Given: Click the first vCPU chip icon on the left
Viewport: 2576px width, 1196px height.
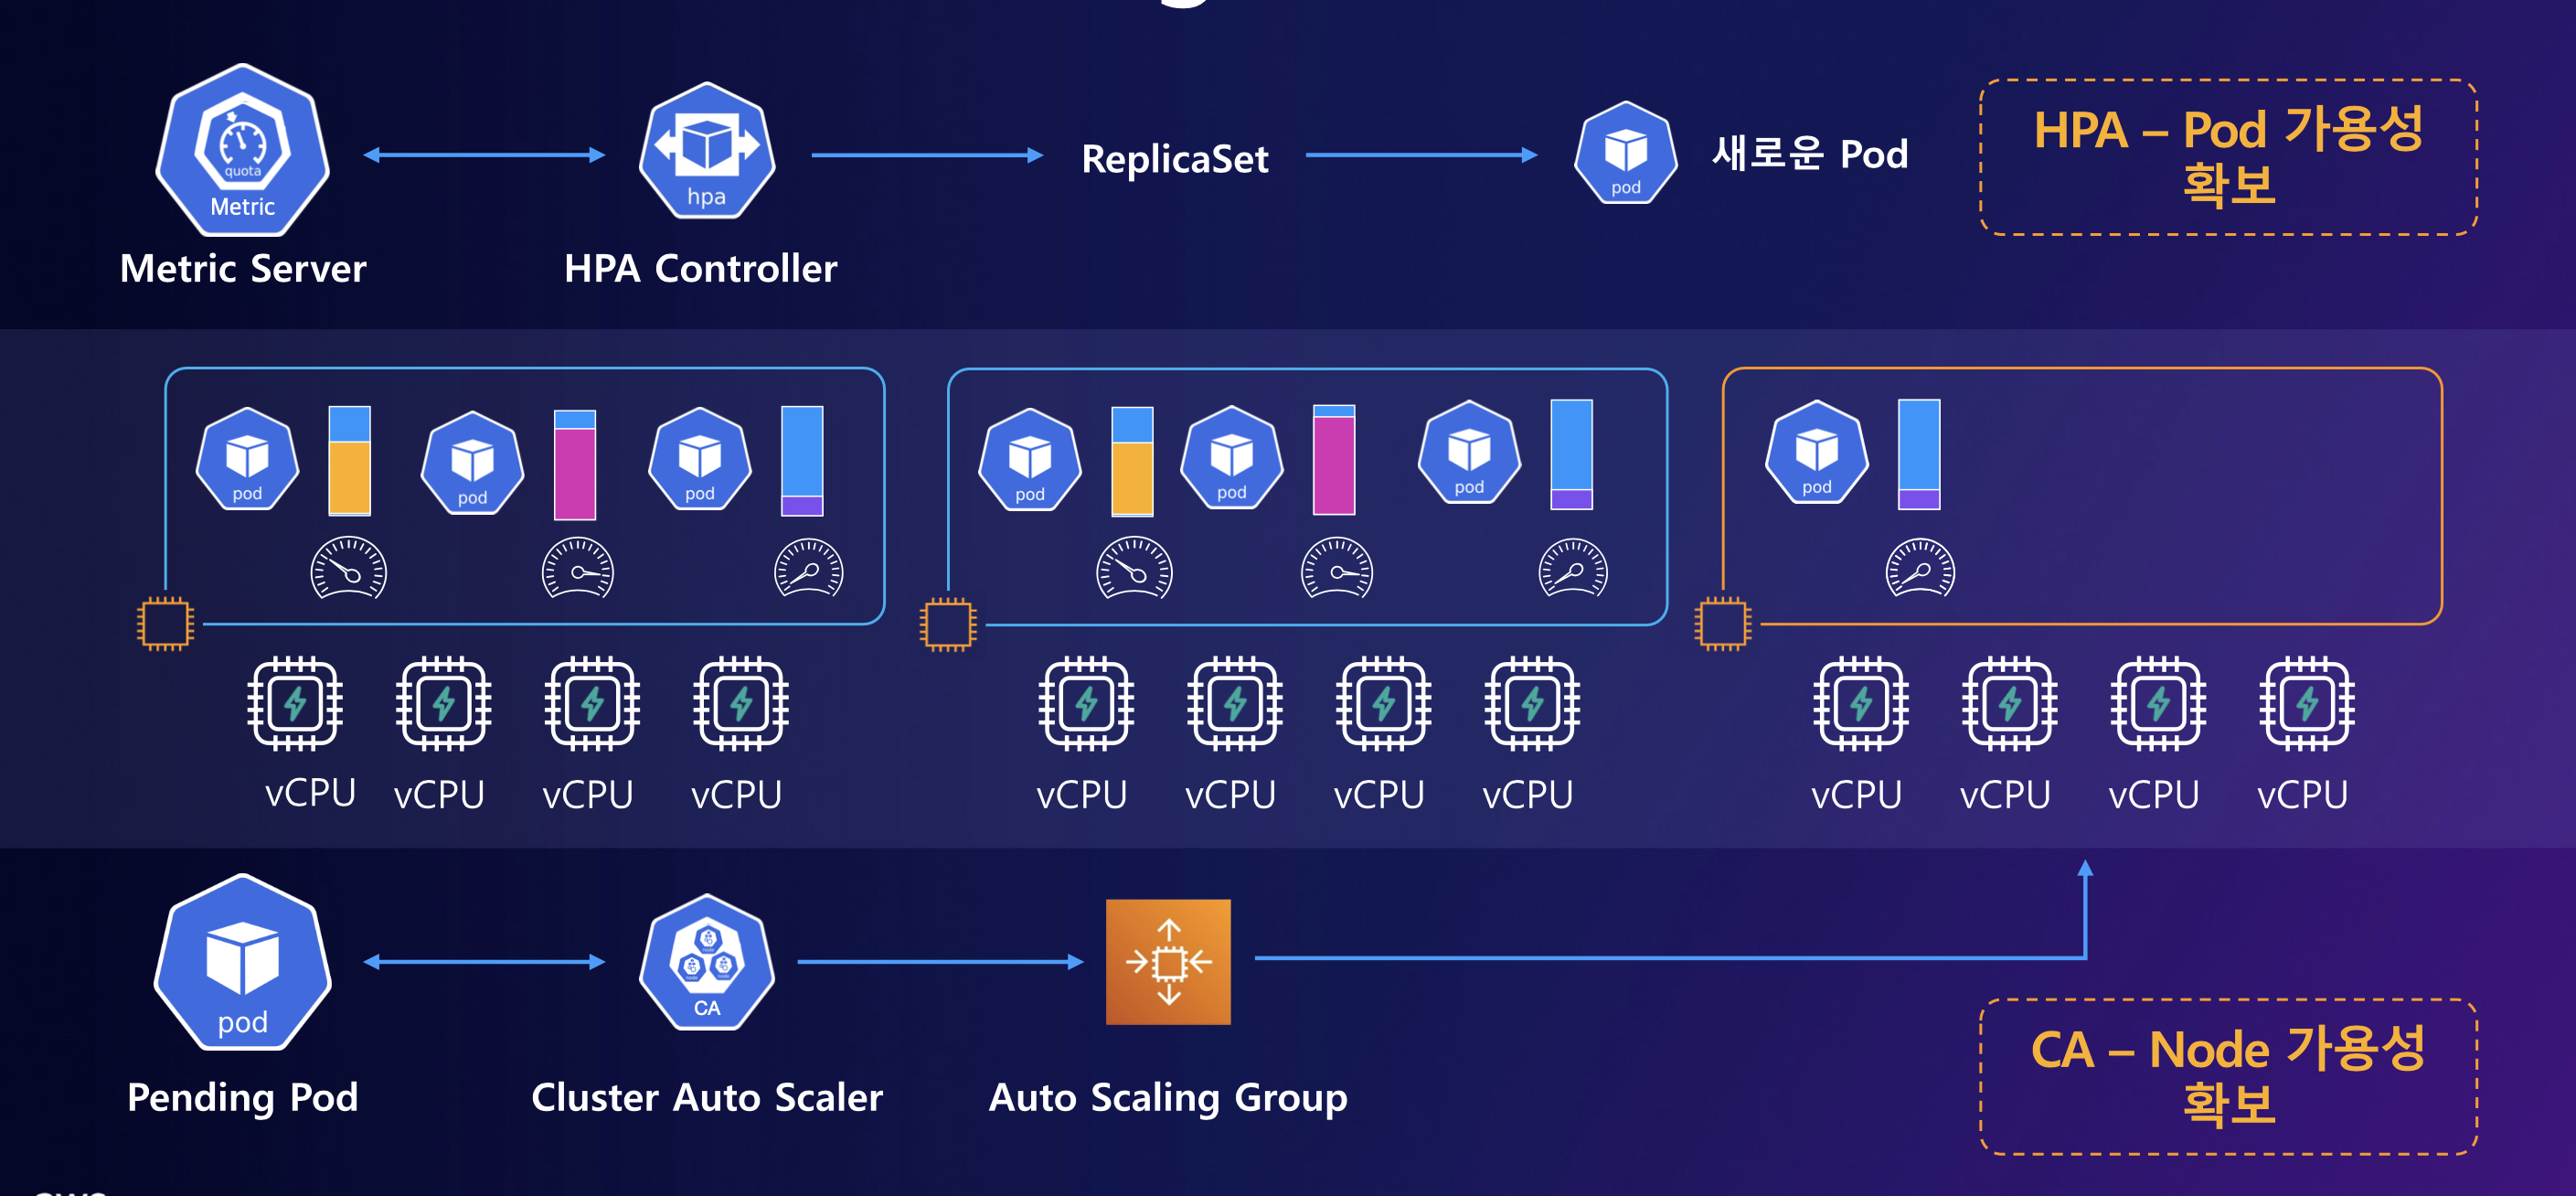Looking at the screenshot, I should (295, 704).
